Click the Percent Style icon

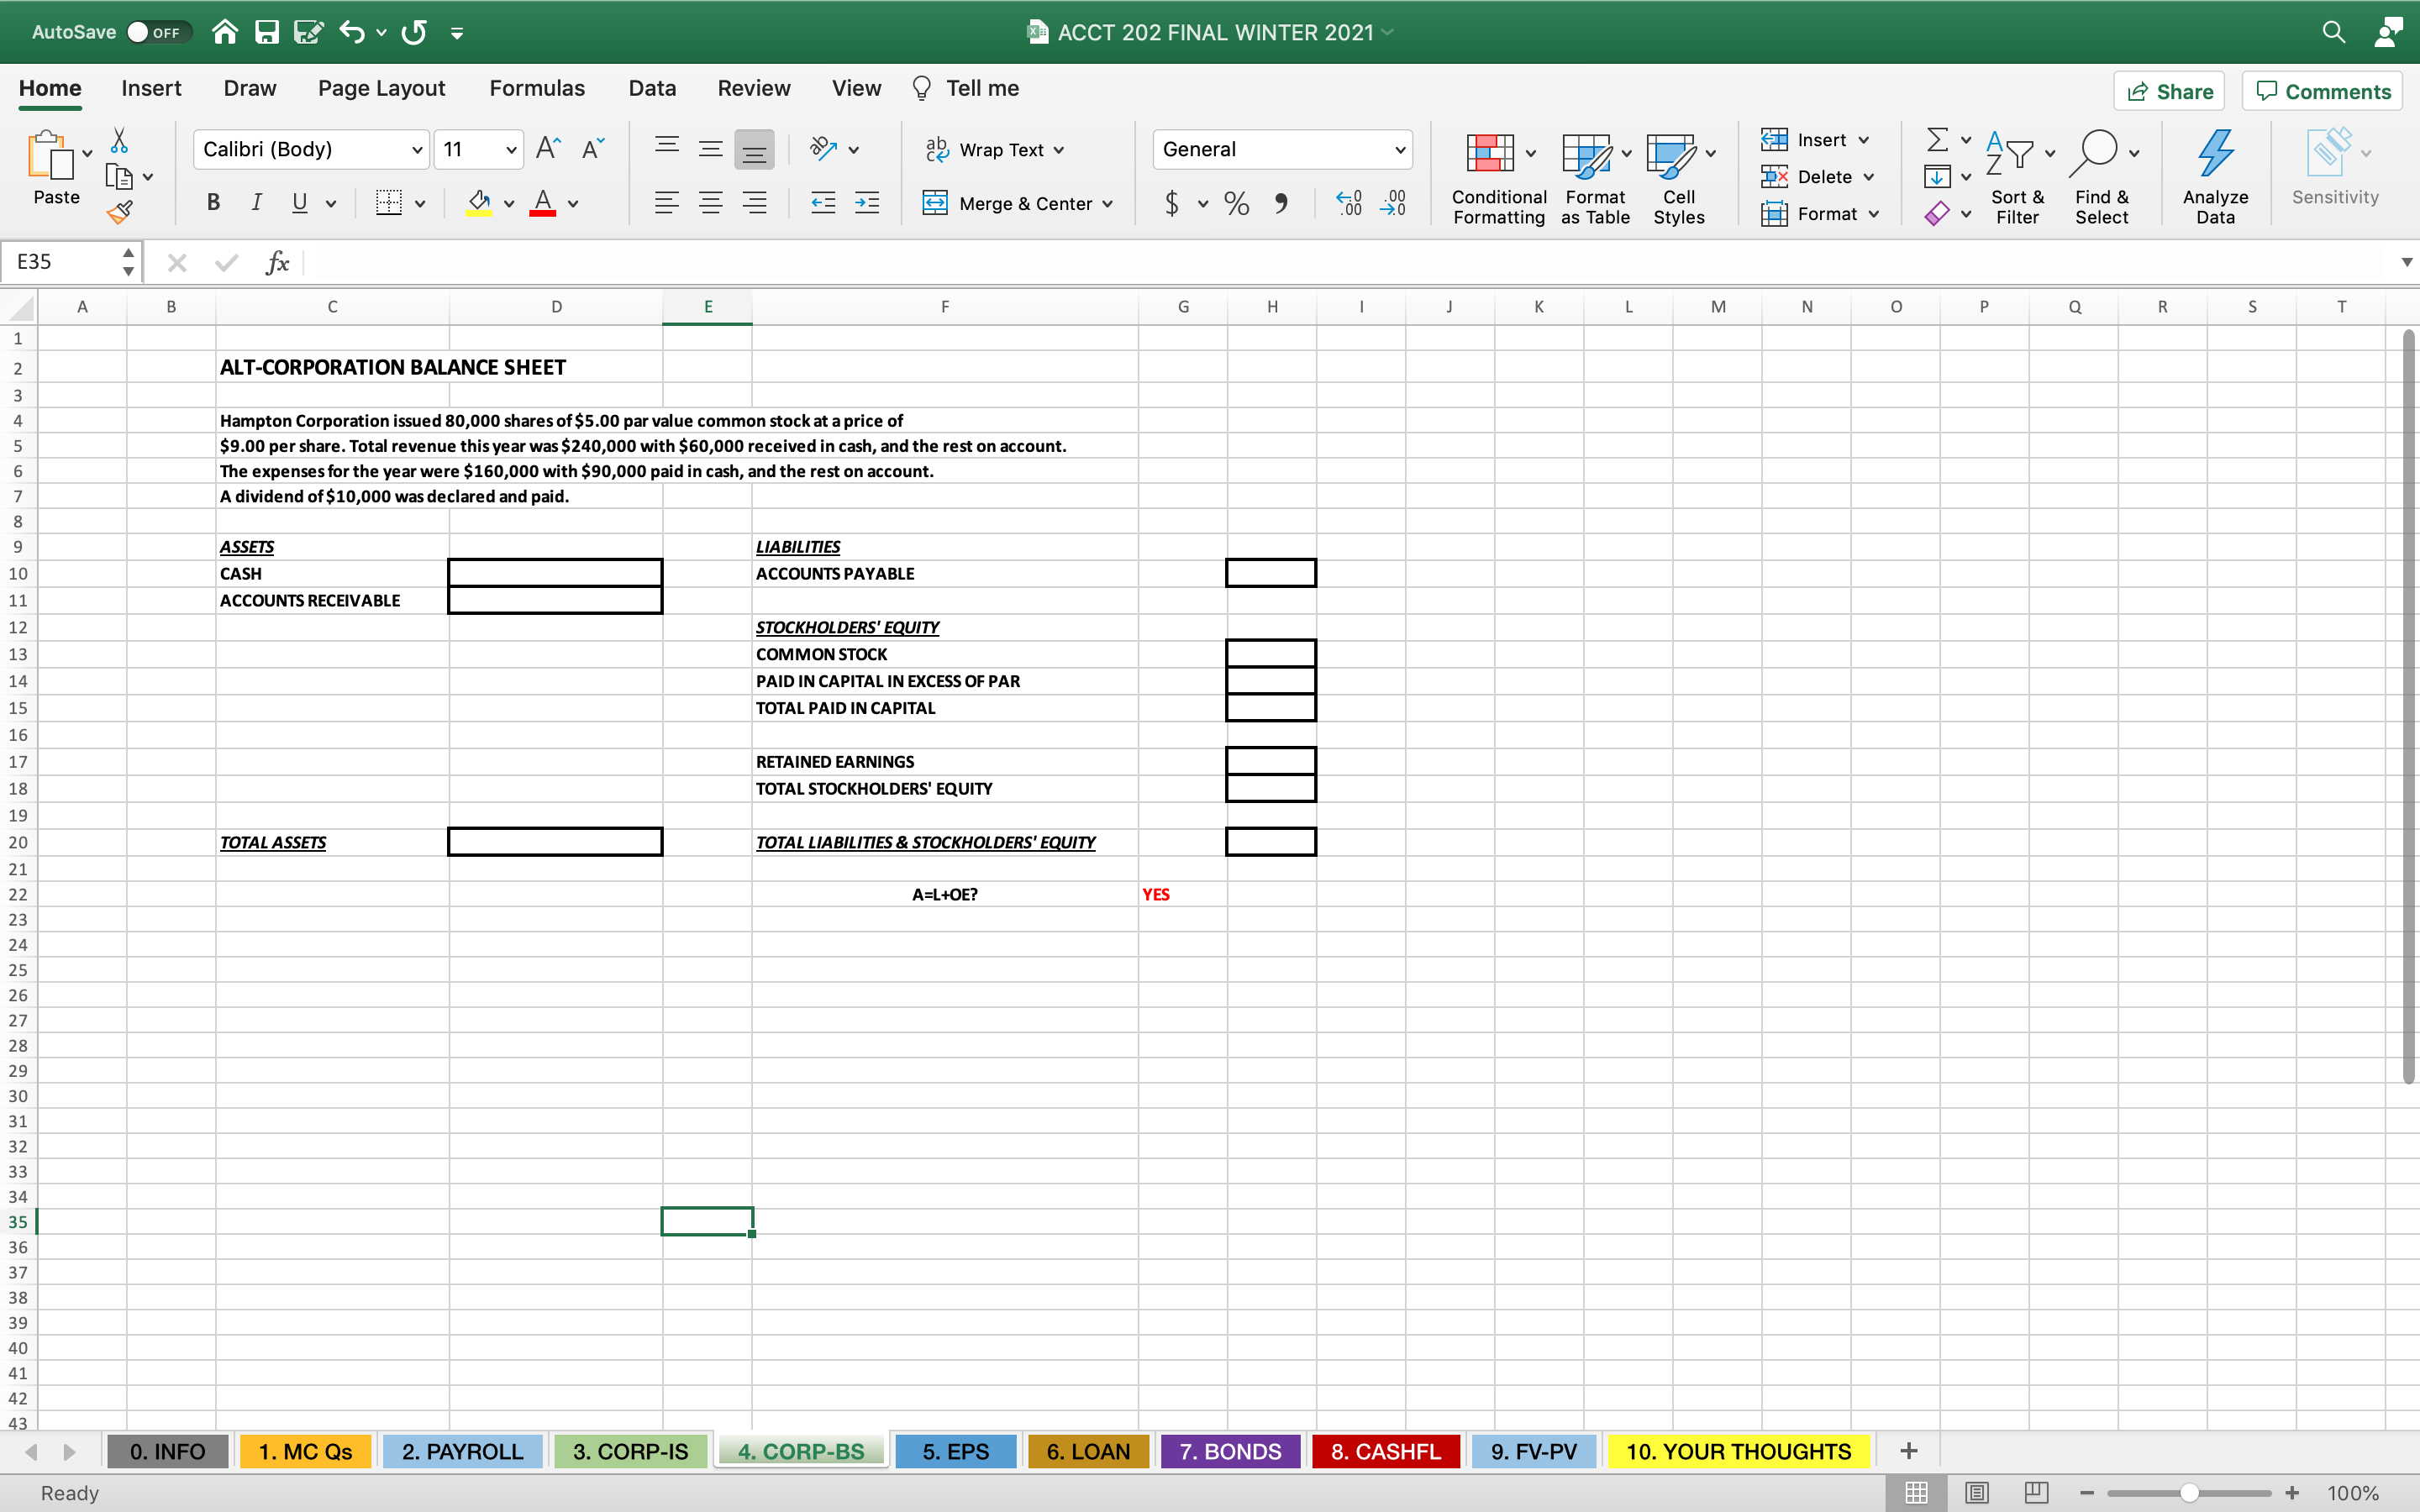point(1237,204)
